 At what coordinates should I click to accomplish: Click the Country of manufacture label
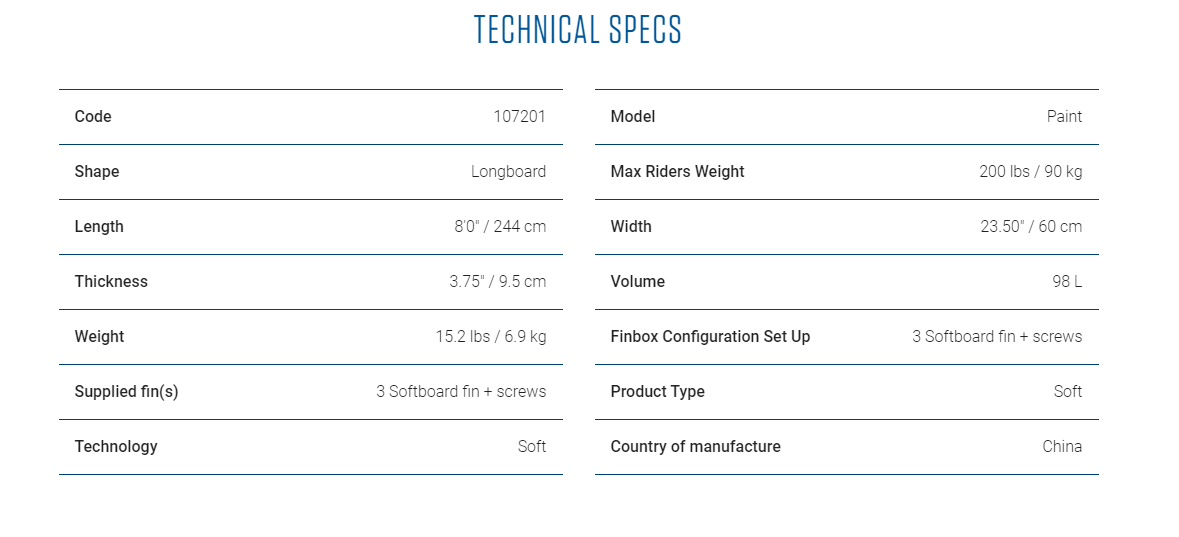[x=696, y=446]
